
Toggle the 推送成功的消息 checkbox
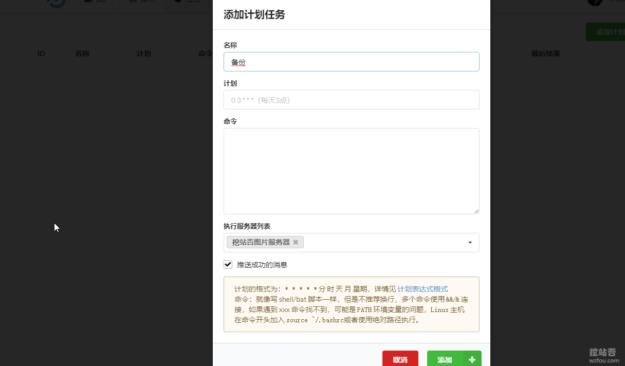[228, 264]
